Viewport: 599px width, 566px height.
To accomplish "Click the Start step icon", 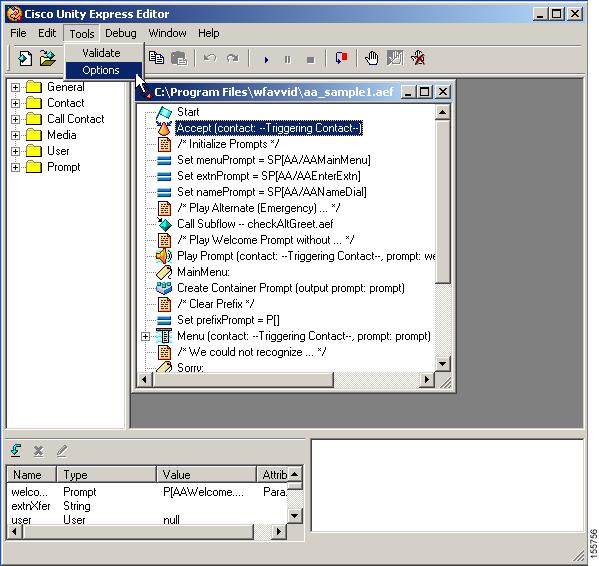I will pos(164,112).
